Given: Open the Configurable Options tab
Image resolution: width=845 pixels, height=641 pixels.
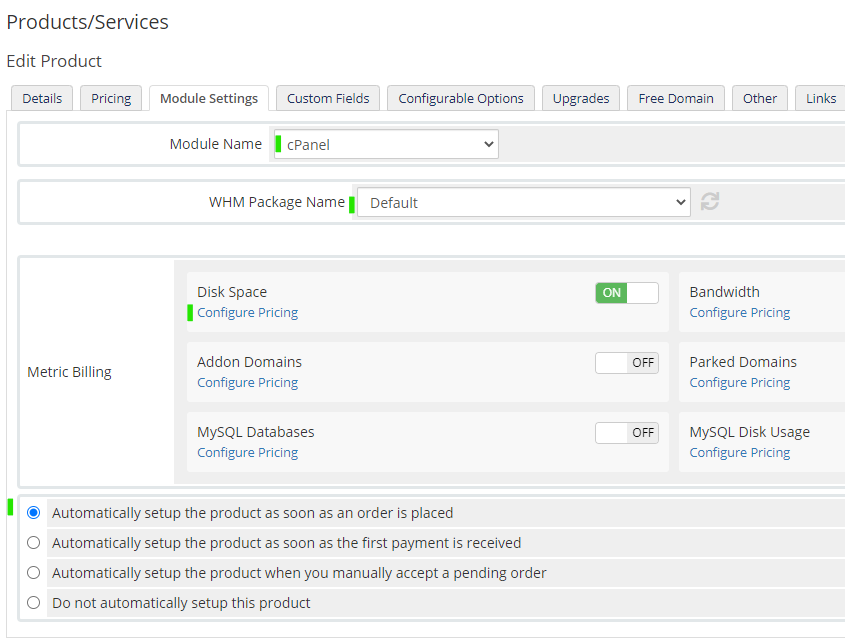Looking at the screenshot, I should (461, 98).
